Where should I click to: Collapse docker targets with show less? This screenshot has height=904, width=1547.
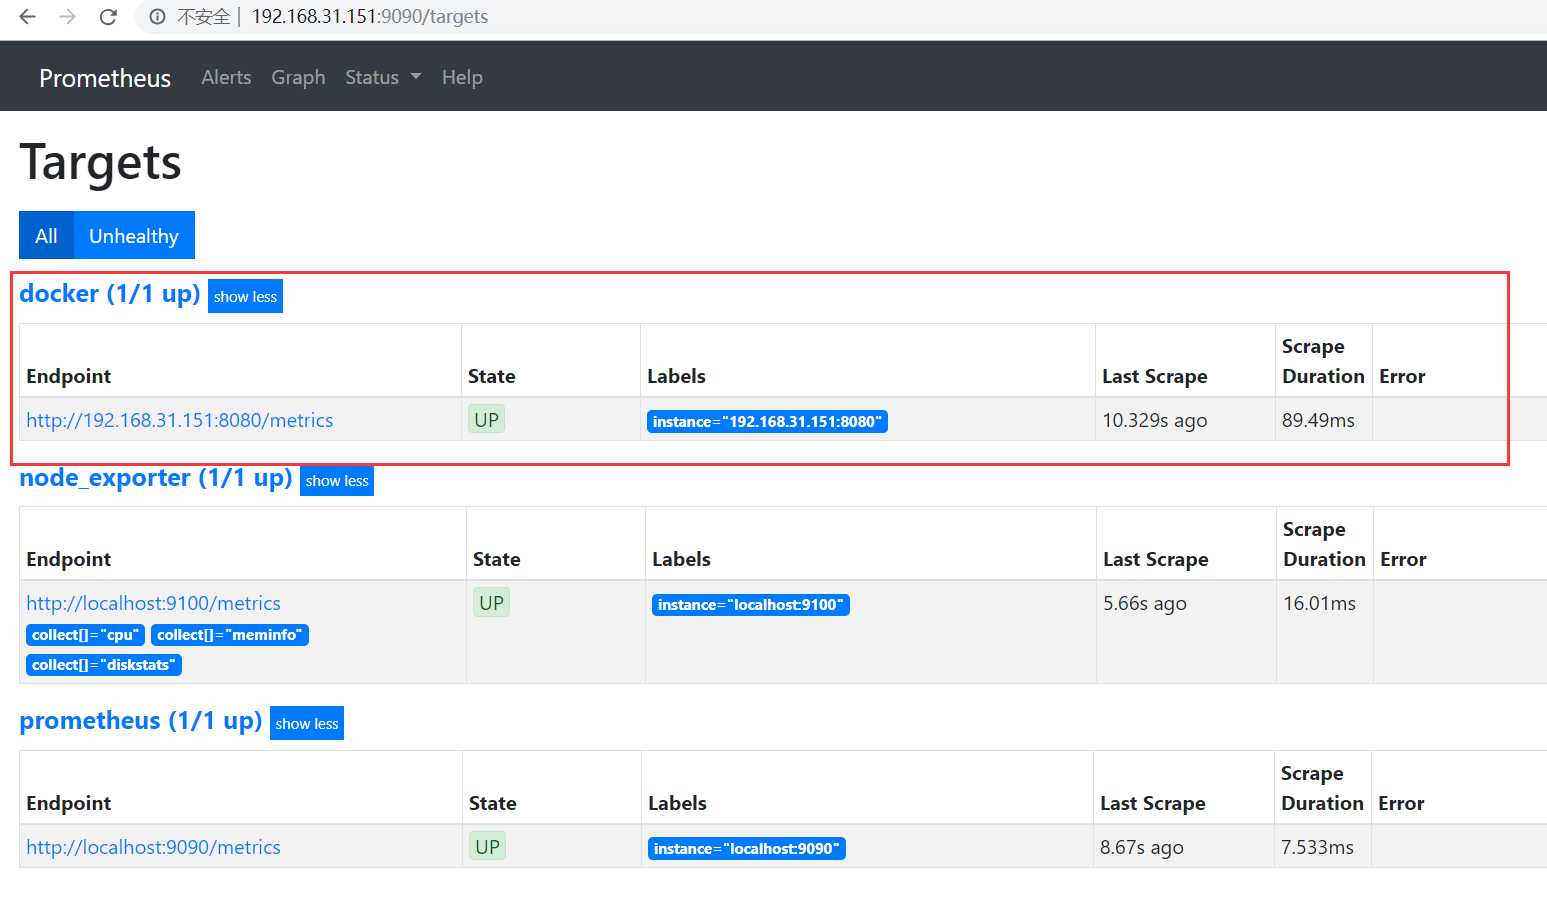tap(245, 296)
